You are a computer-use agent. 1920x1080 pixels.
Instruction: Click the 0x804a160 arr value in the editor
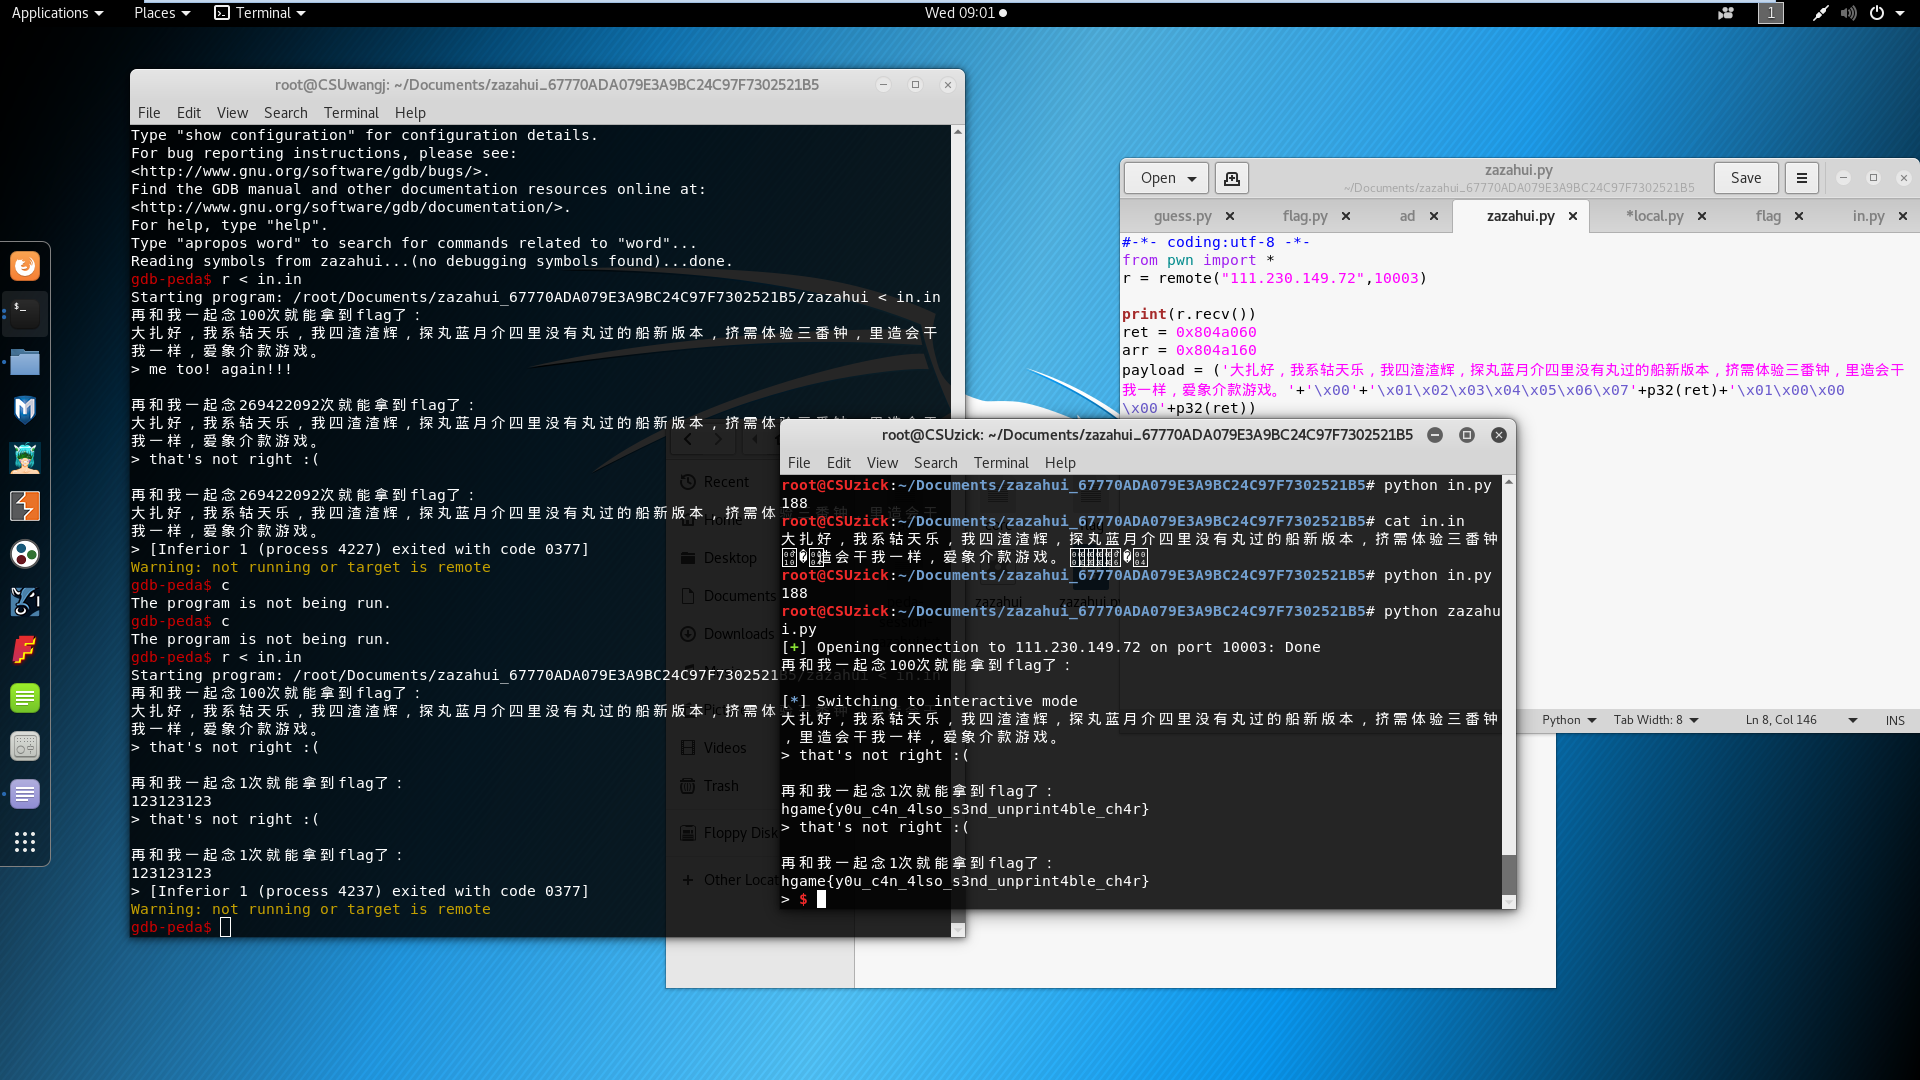(1216, 350)
